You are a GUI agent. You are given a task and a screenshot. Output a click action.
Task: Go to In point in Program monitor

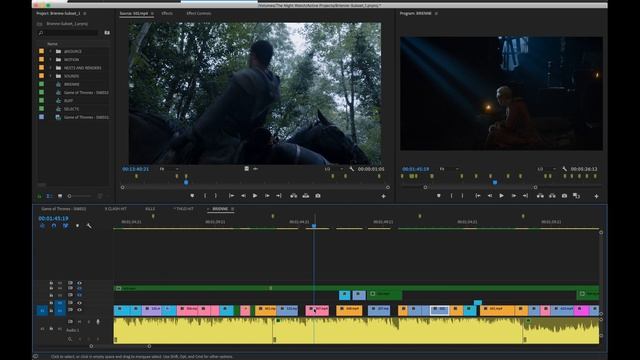tap(478, 196)
